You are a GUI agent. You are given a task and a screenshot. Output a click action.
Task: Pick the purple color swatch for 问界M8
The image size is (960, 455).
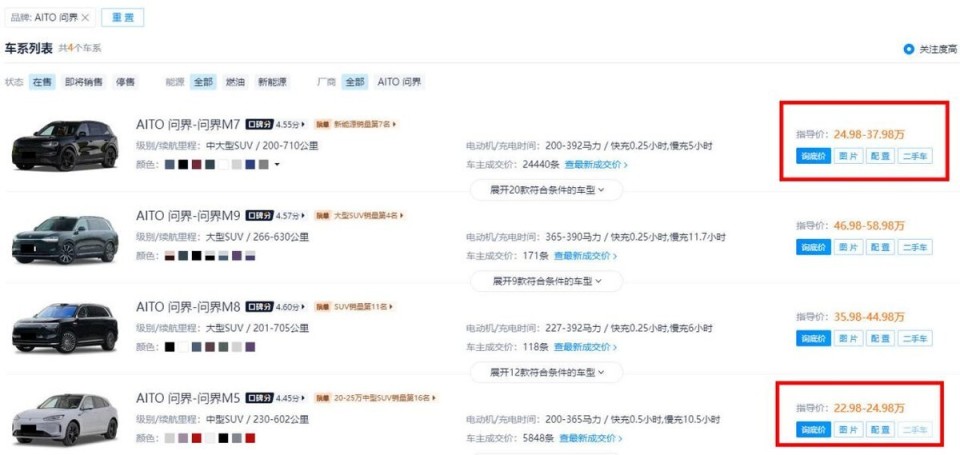(x=250, y=347)
